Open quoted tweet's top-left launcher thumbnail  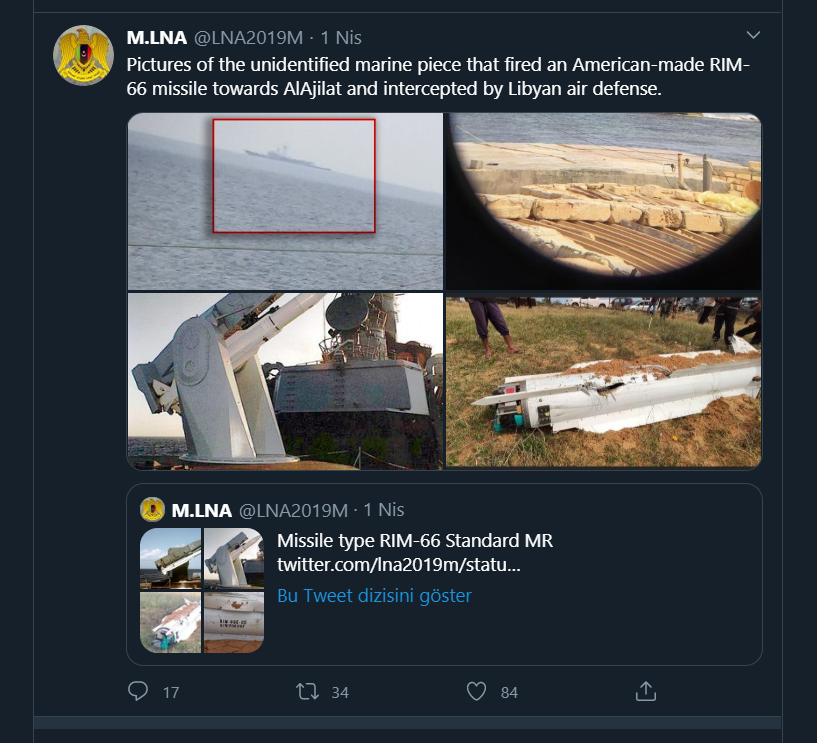170,559
